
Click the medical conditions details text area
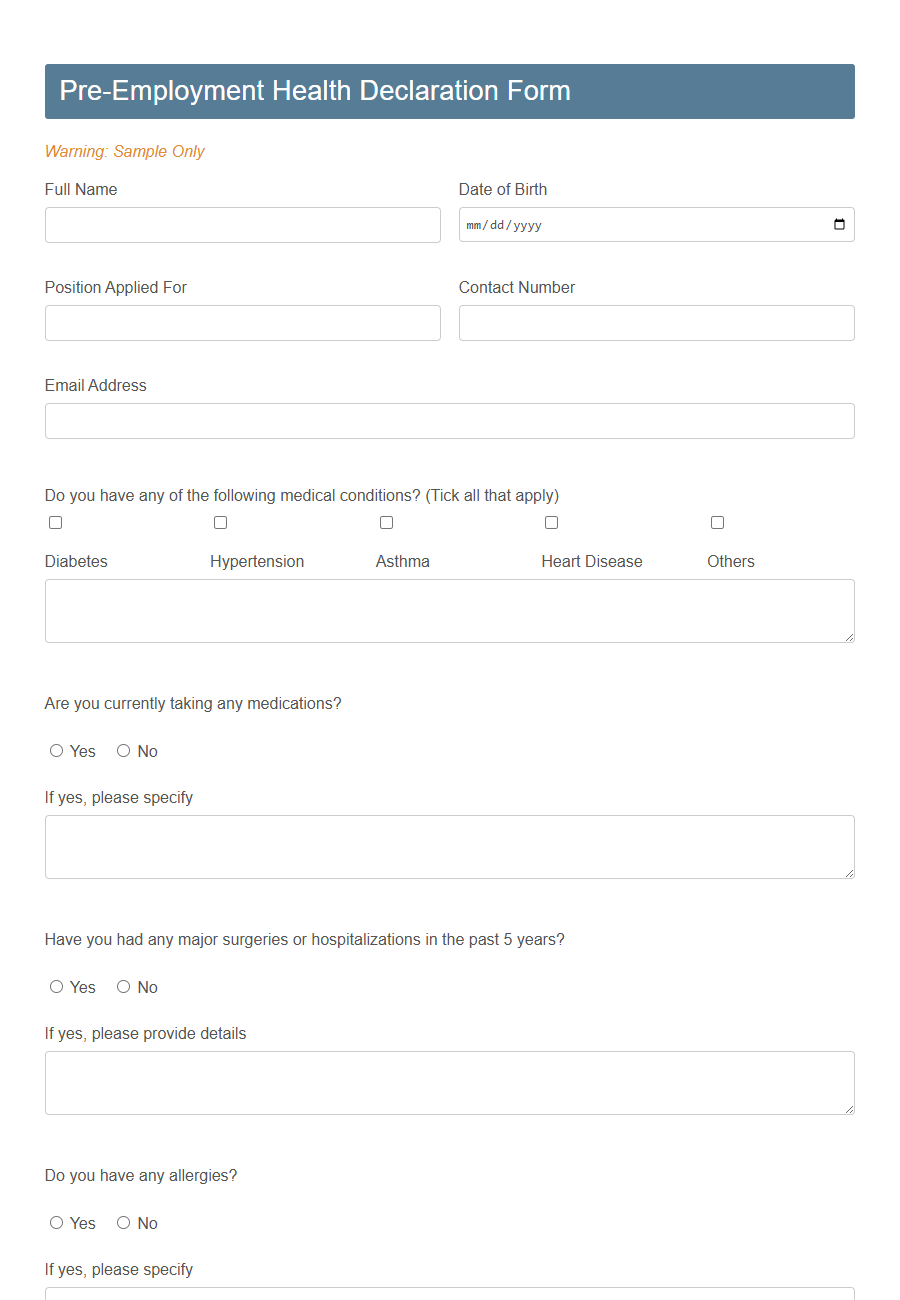click(449, 610)
